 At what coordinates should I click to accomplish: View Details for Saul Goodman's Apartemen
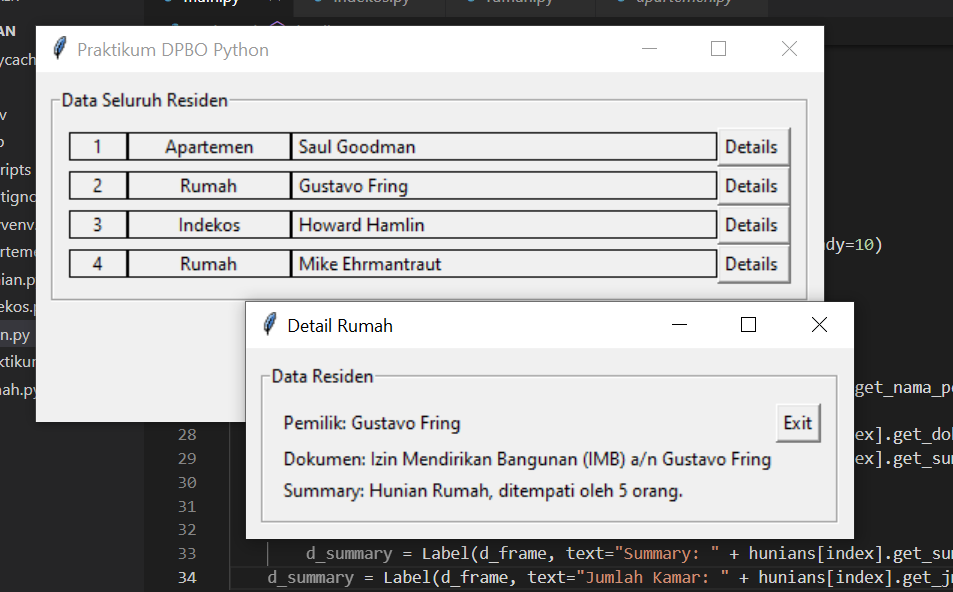click(x=753, y=146)
